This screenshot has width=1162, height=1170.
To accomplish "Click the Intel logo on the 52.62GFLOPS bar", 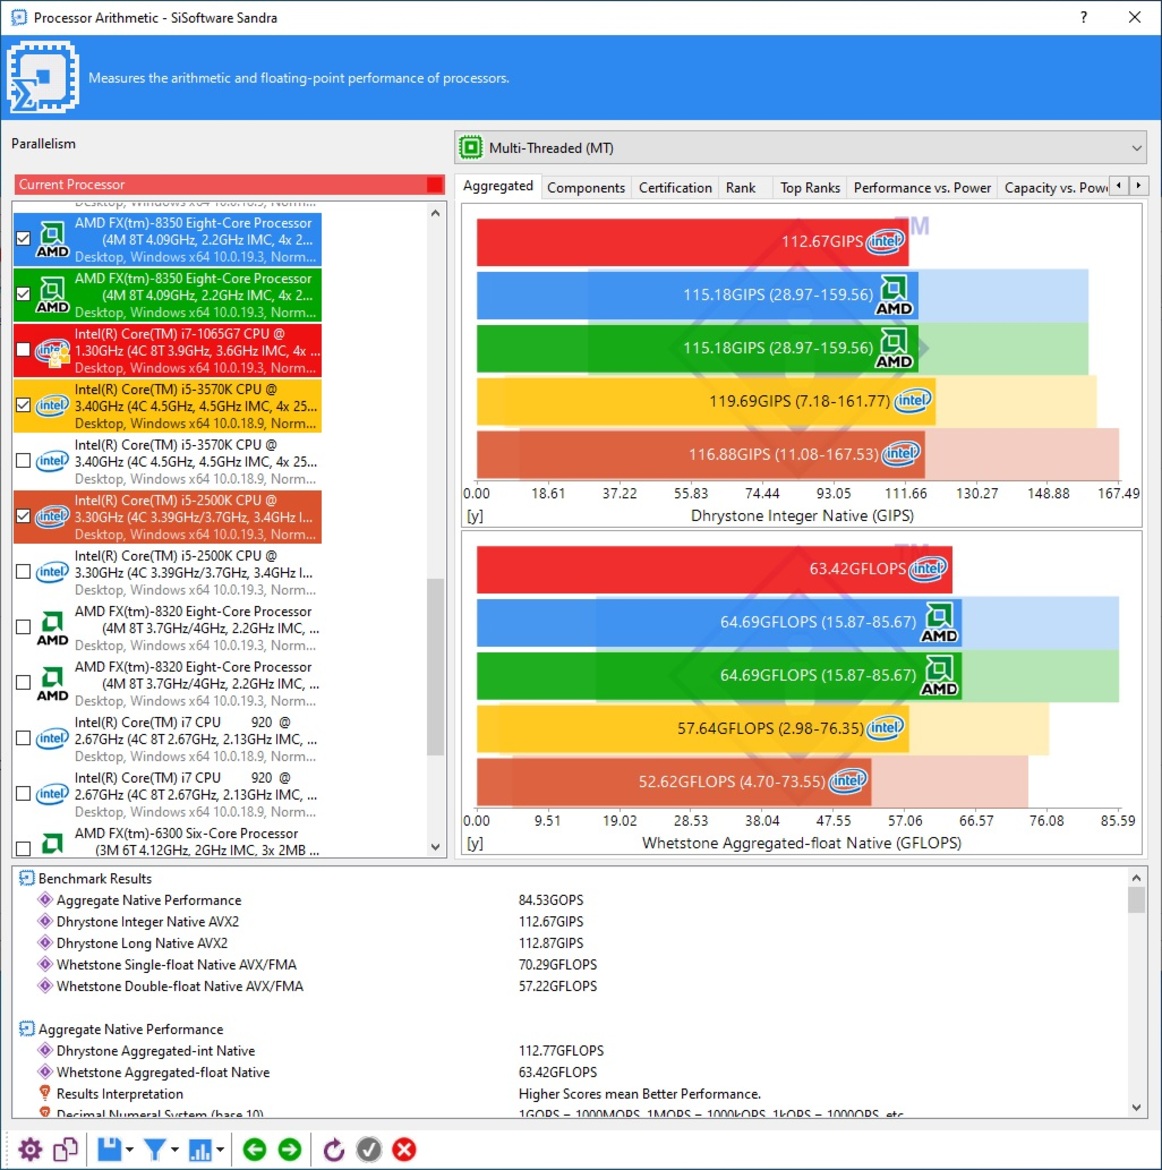I will point(848,781).
